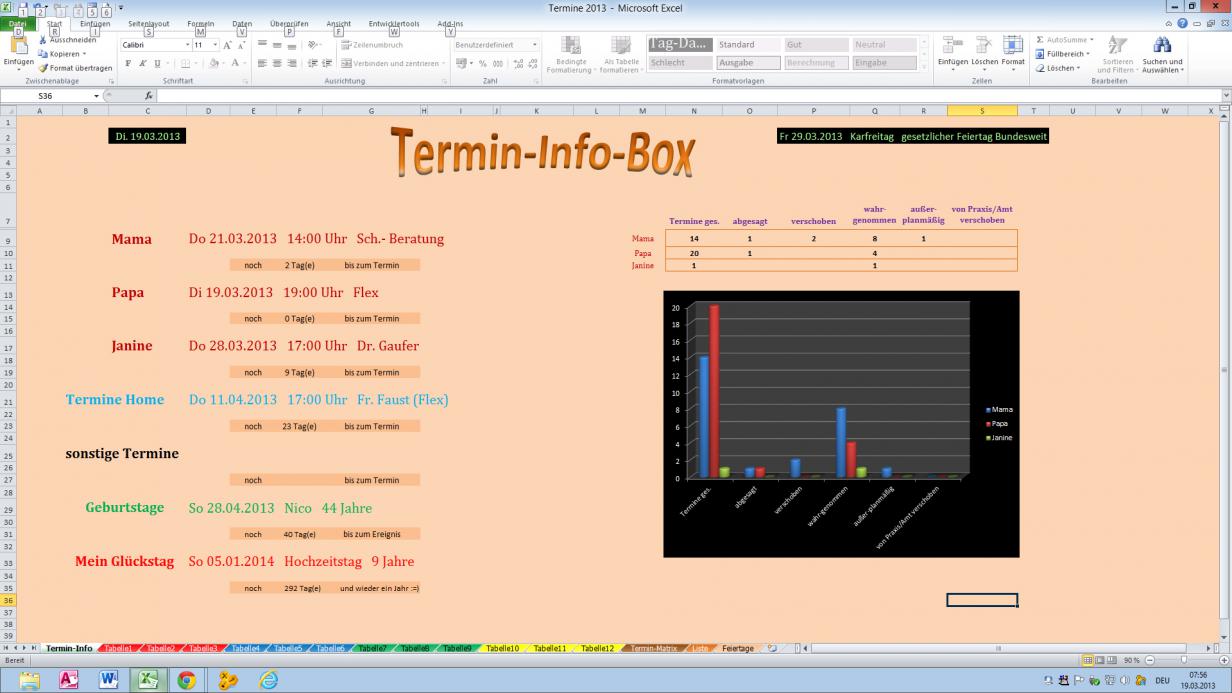Open the Formeln ribbon tab
Viewport: 1232px width, 693px height.
[x=200, y=23]
